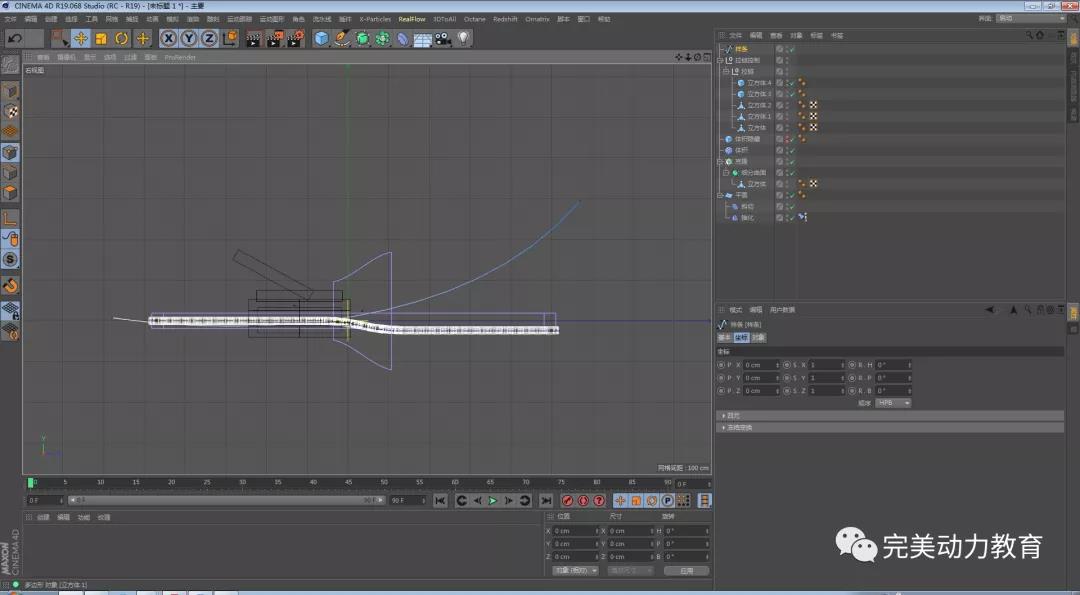This screenshot has width=1080, height=595.
Task: Click the Undo arrow in the toolbar
Action: pos(14,38)
